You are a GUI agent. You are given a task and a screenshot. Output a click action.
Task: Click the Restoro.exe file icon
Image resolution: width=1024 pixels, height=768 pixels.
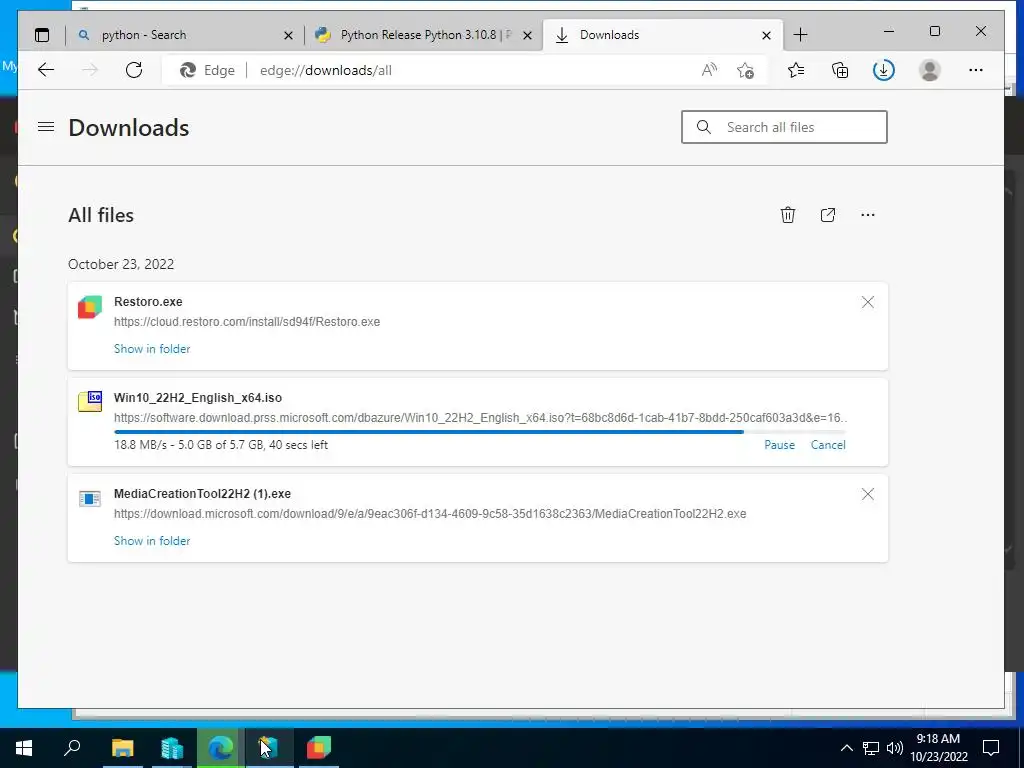pyautogui.click(x=90, y=307)
